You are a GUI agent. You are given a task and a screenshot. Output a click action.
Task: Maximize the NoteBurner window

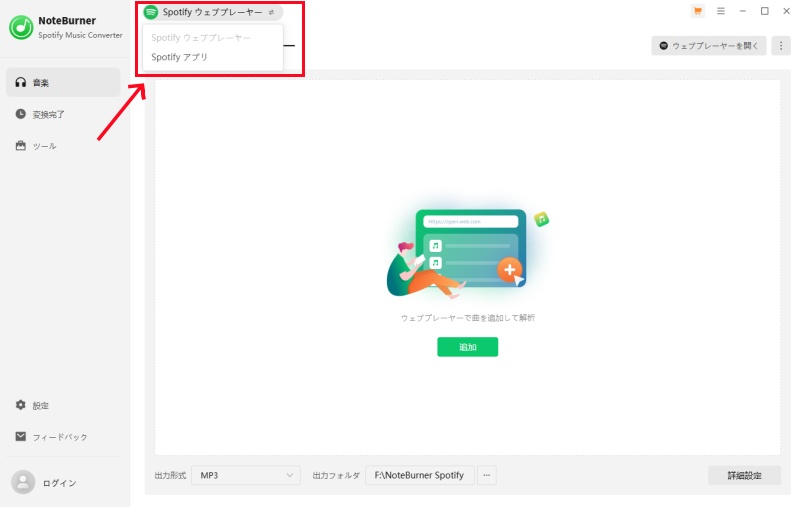764,11
